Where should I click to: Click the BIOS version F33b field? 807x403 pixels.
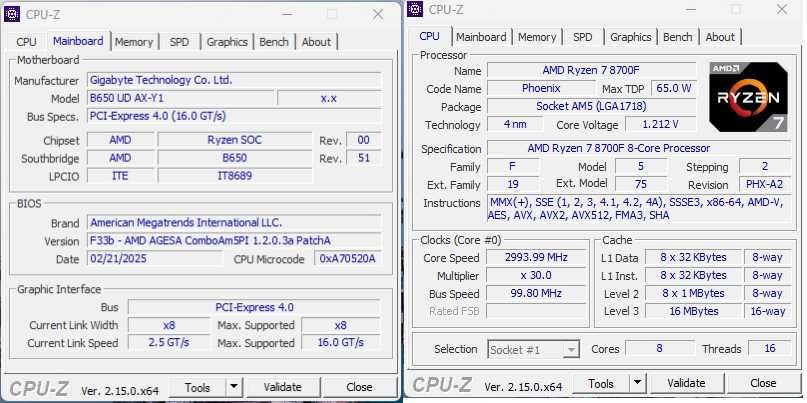[234, 241]
